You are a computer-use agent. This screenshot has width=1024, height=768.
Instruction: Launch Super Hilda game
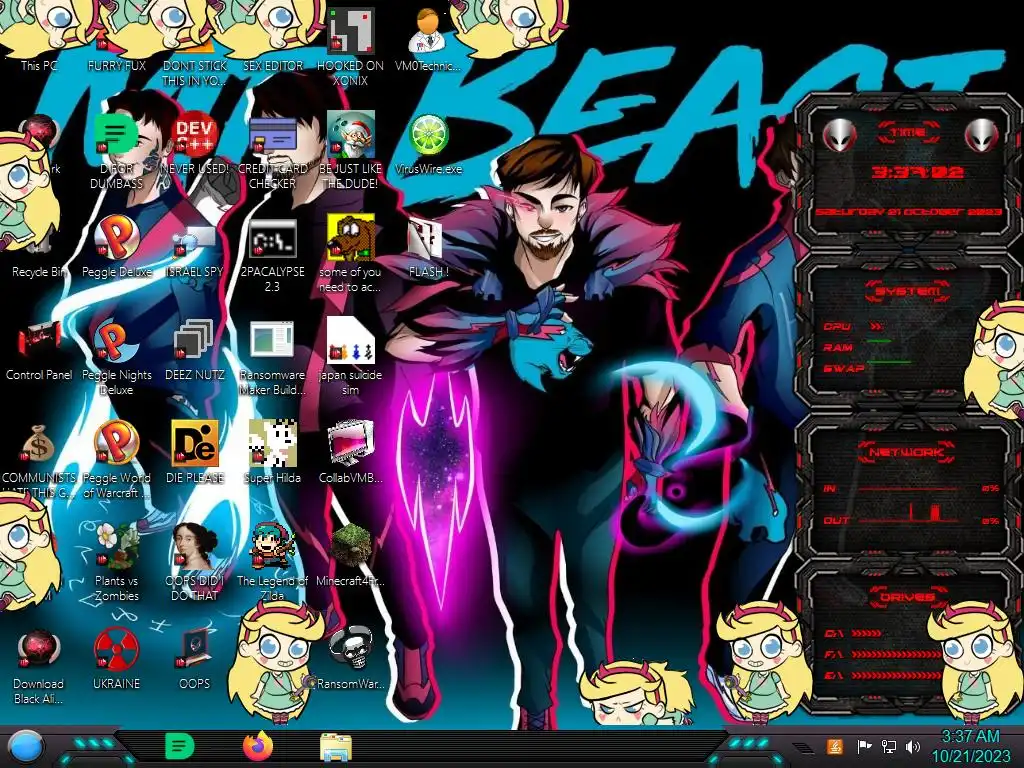click(x=272, y=453)
